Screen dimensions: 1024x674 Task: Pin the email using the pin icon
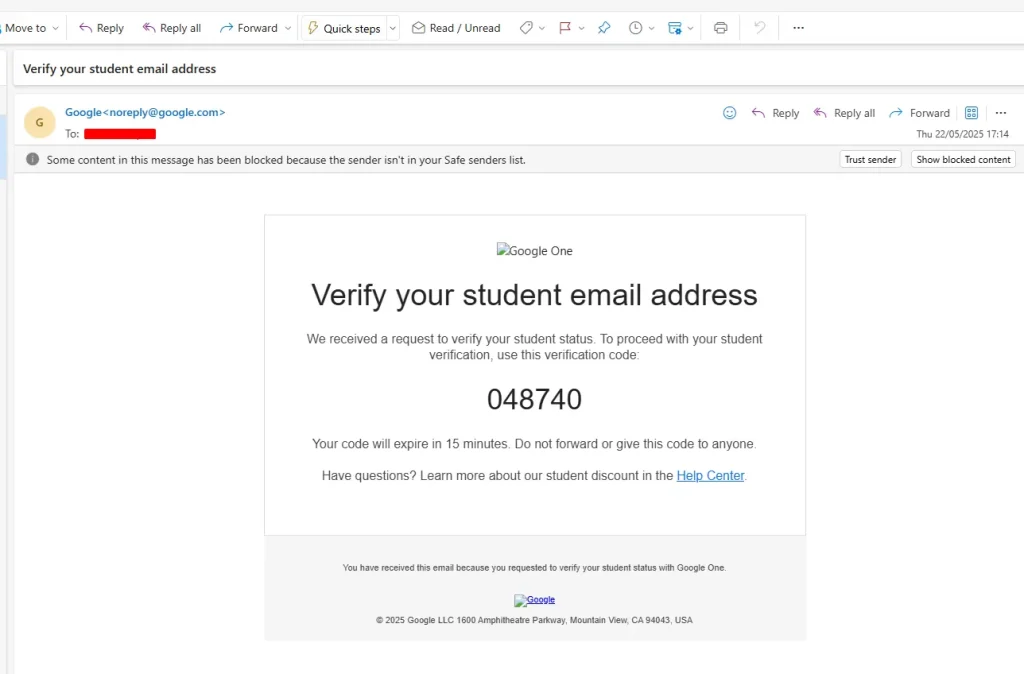click(604, 28)
